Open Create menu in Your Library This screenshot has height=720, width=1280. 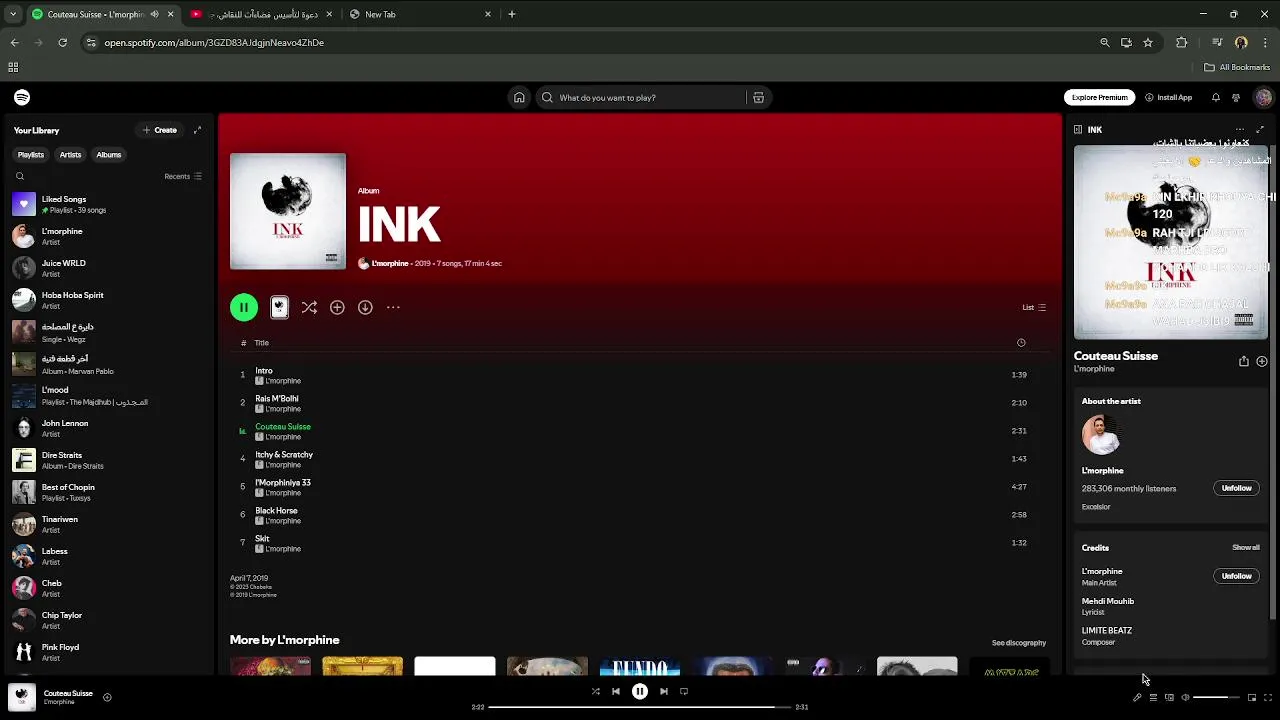[x=160, y=130]
